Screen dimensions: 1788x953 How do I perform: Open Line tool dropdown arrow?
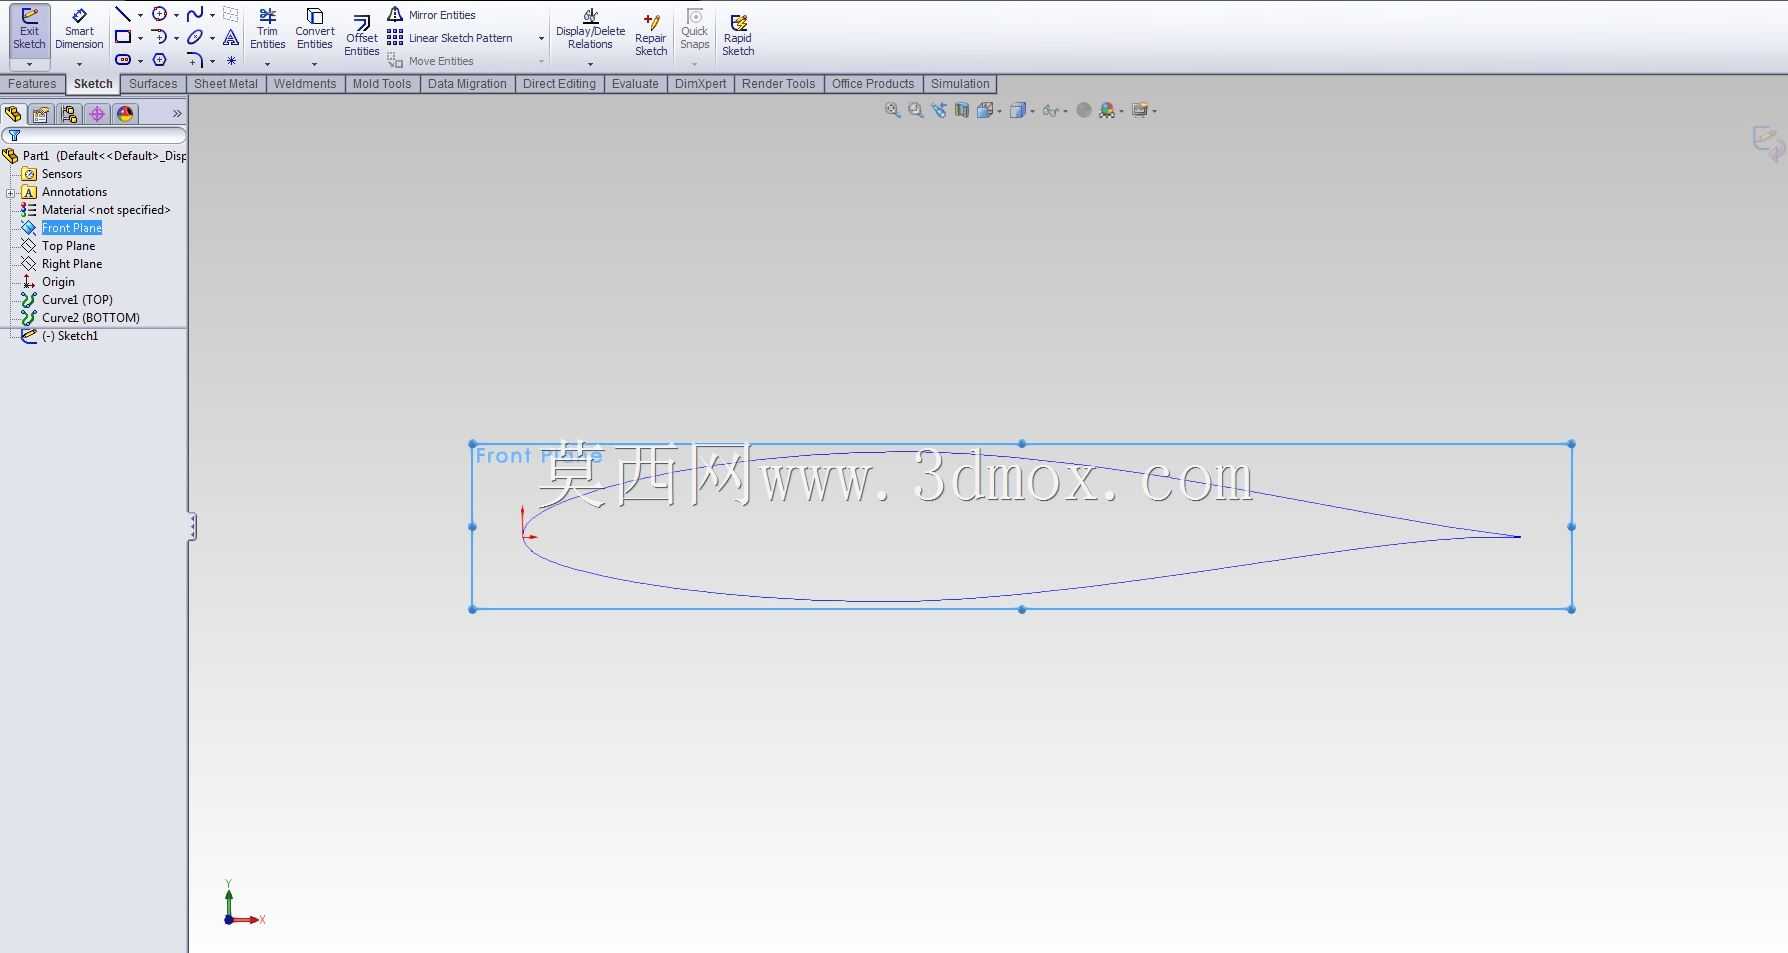point(140,15)
